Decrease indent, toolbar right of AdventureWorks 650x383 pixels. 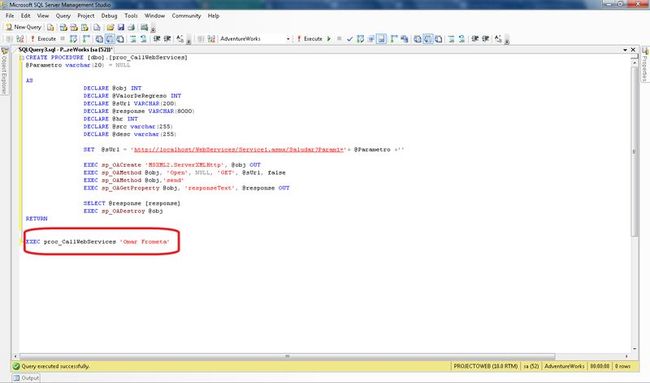[x=475, y=39]
